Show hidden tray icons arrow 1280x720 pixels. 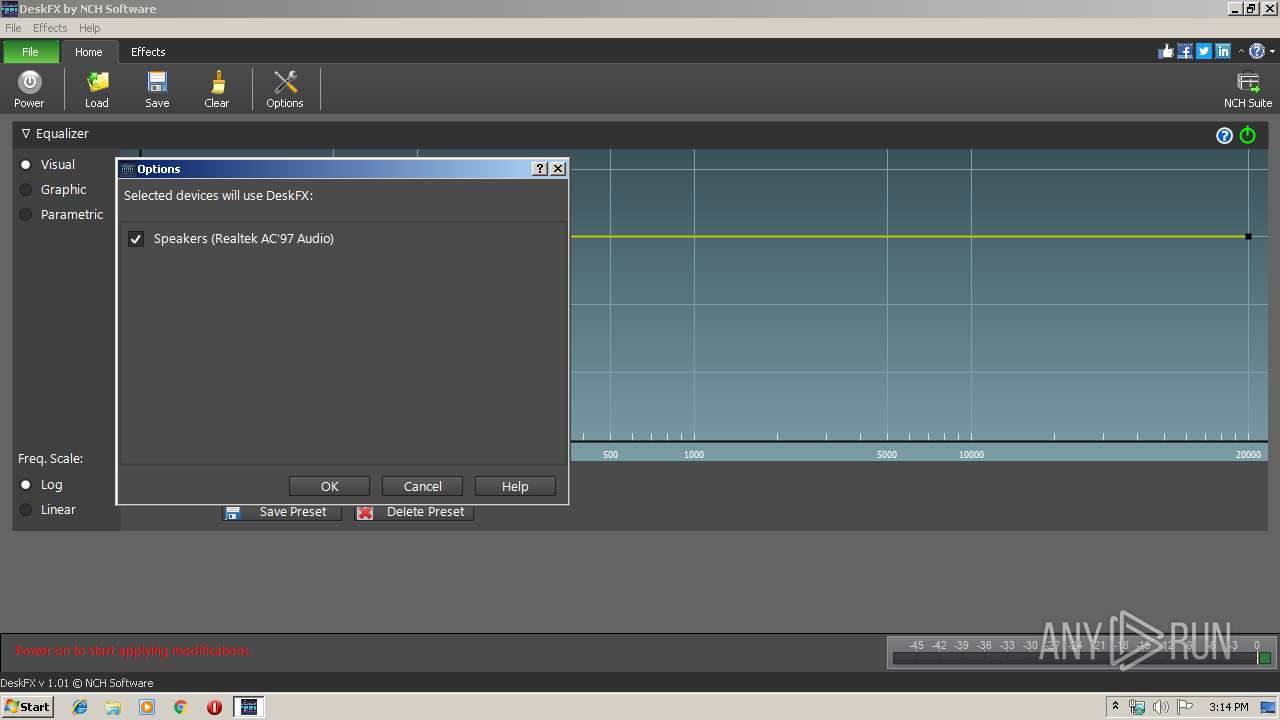(1116, 707)
